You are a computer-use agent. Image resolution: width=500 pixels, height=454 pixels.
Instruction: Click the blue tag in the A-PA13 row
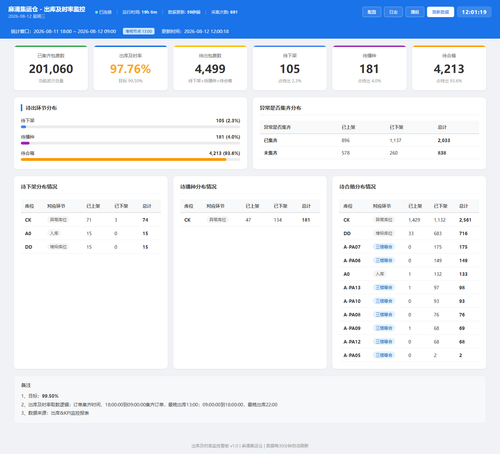pos(384,287)
